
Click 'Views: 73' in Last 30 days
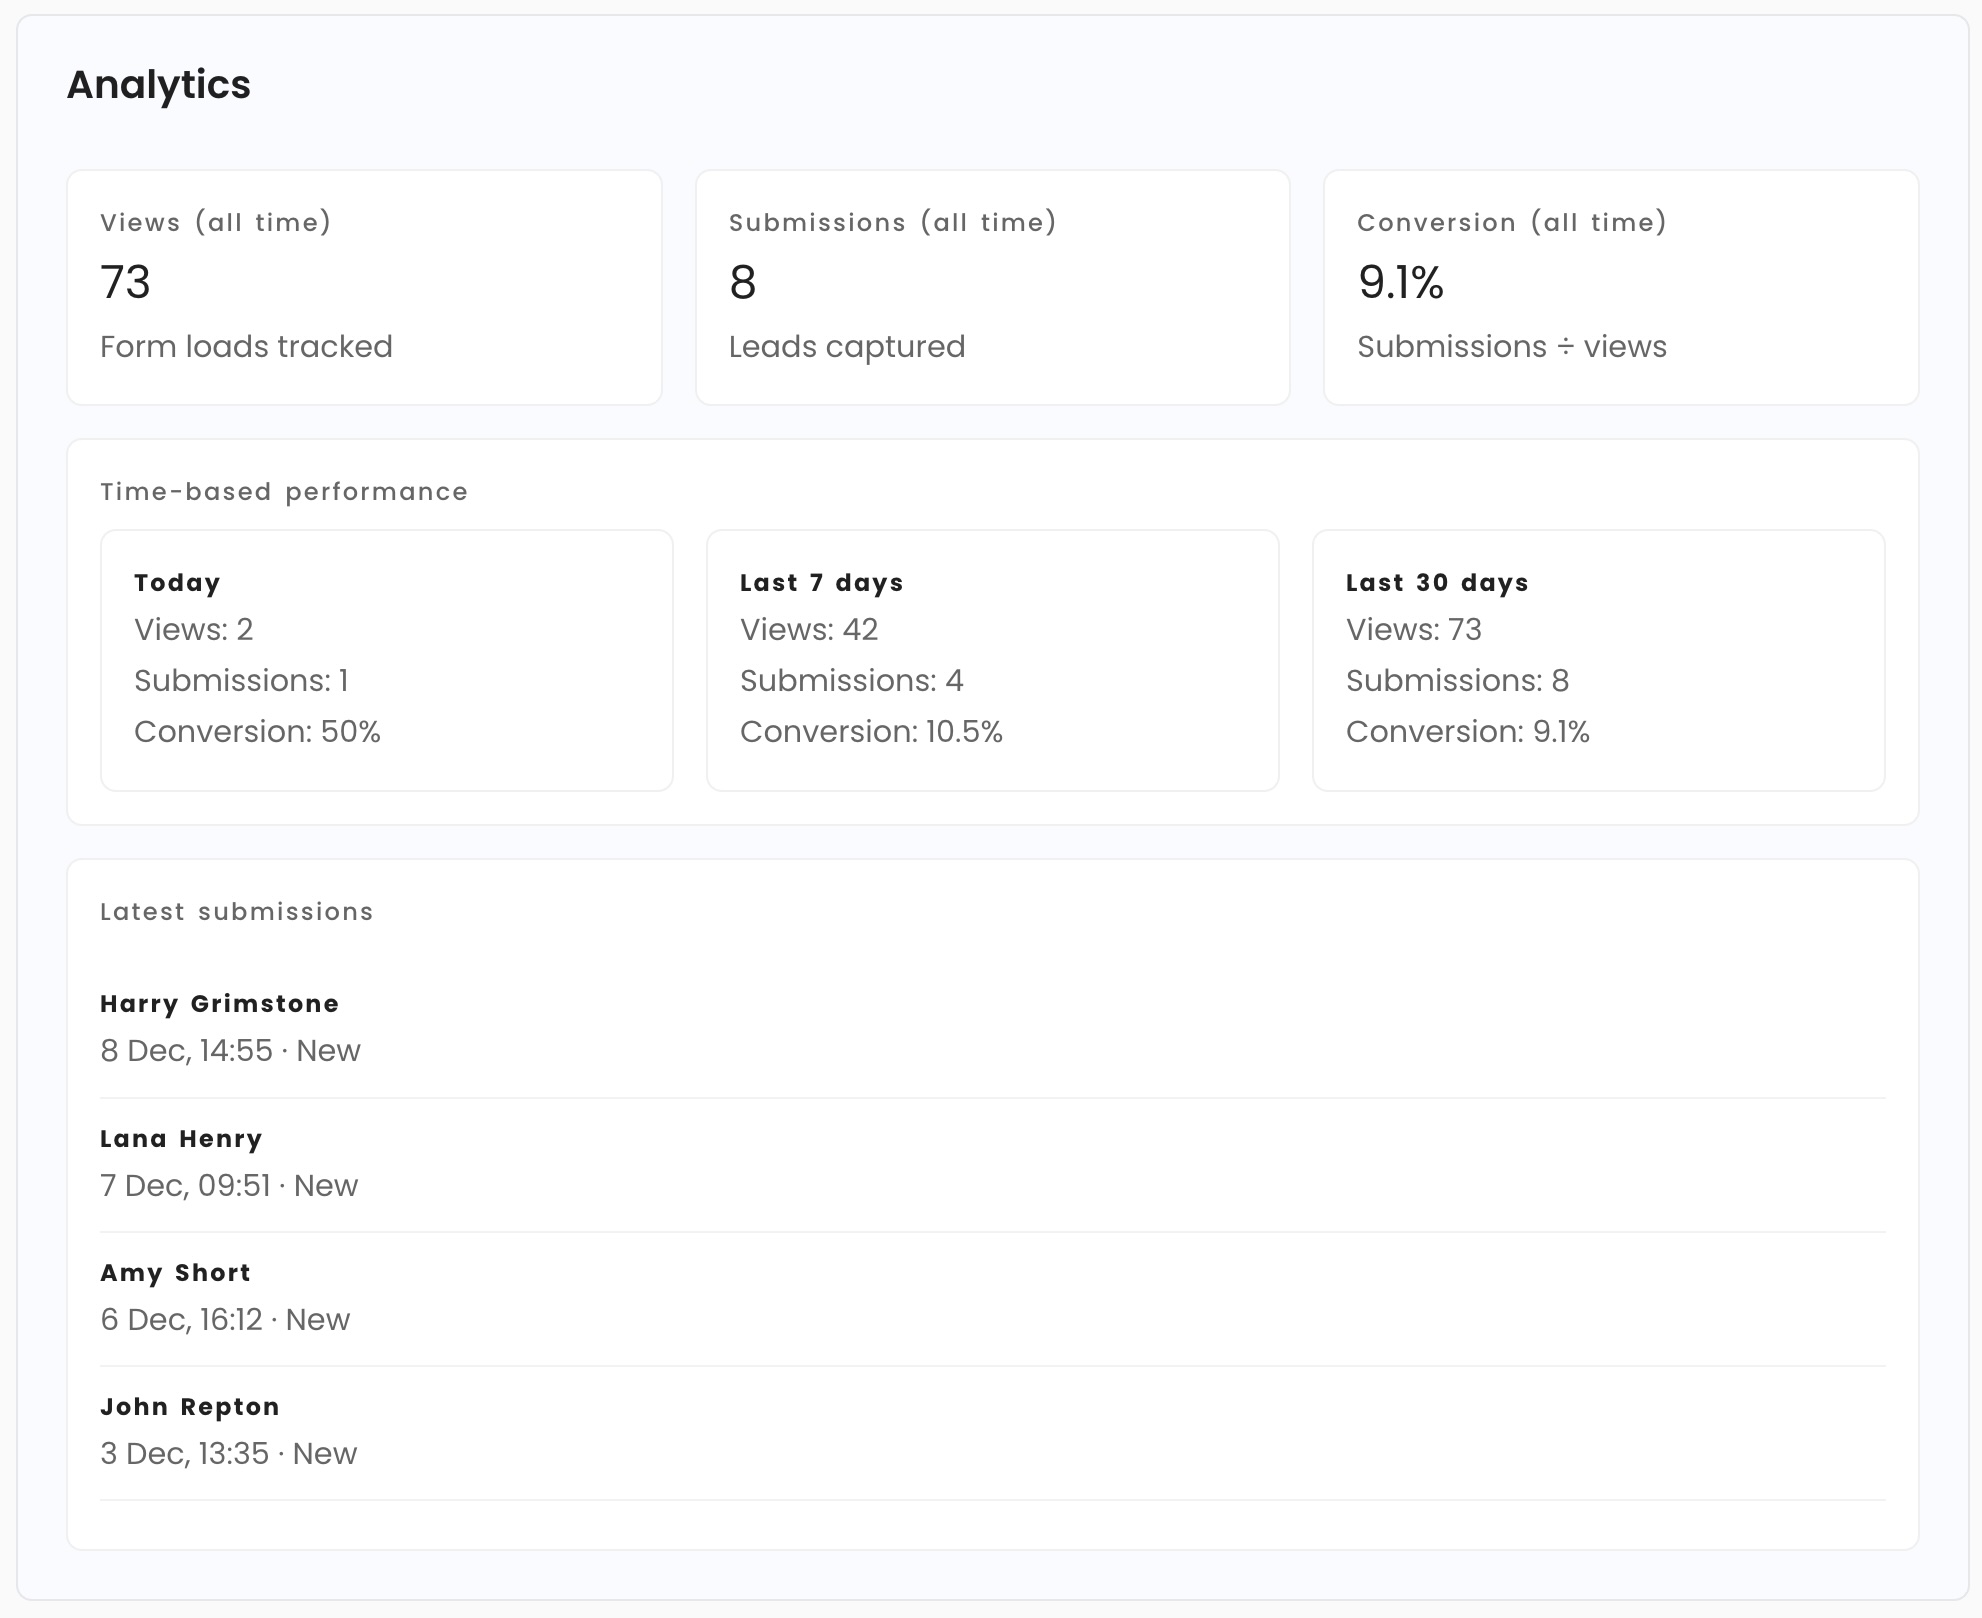pos(1414,629)
